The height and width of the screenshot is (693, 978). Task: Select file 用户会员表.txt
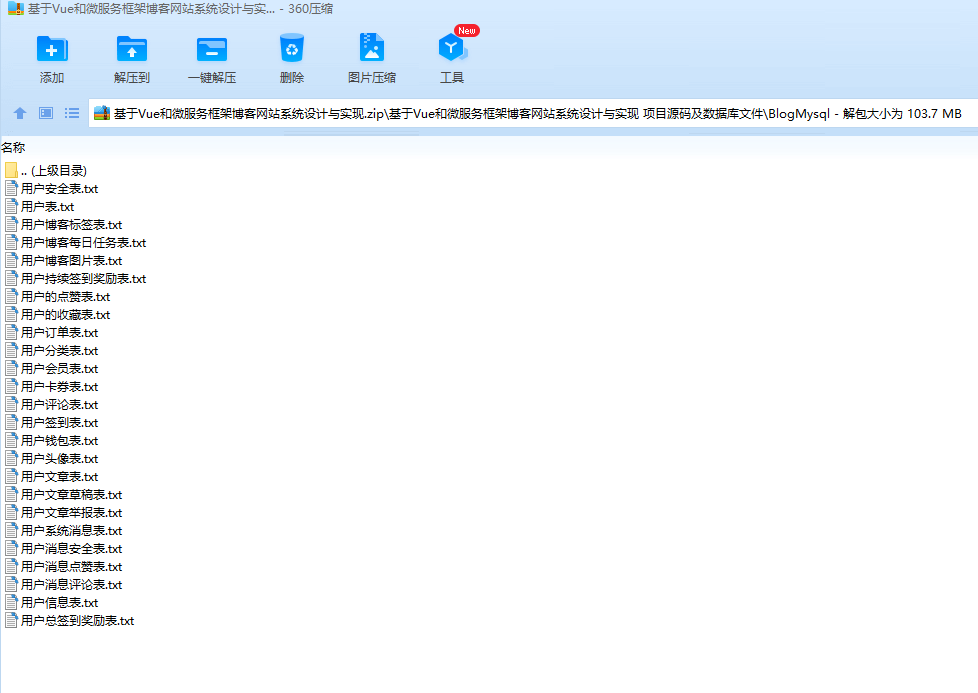(x=52, y=369)
